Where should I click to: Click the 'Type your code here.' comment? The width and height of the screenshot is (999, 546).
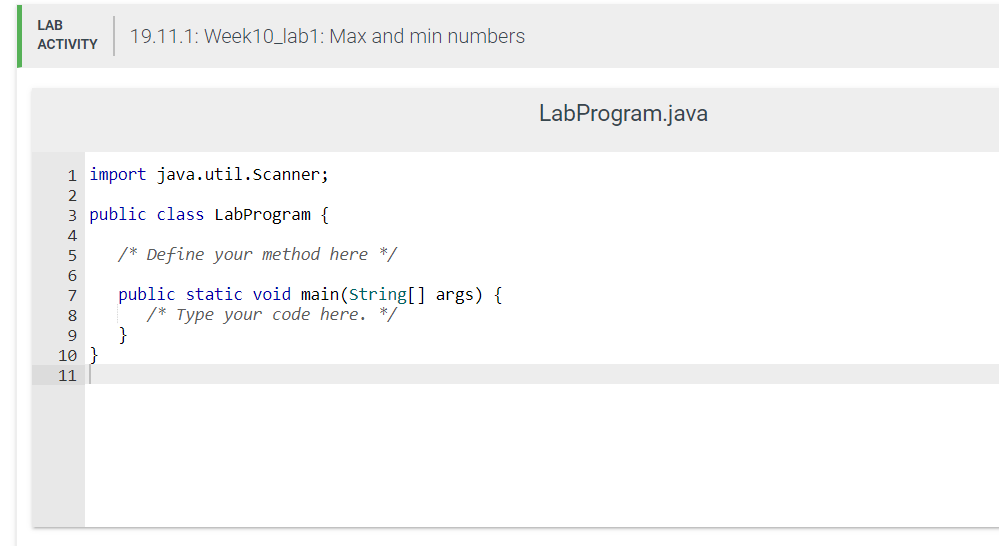272,315
